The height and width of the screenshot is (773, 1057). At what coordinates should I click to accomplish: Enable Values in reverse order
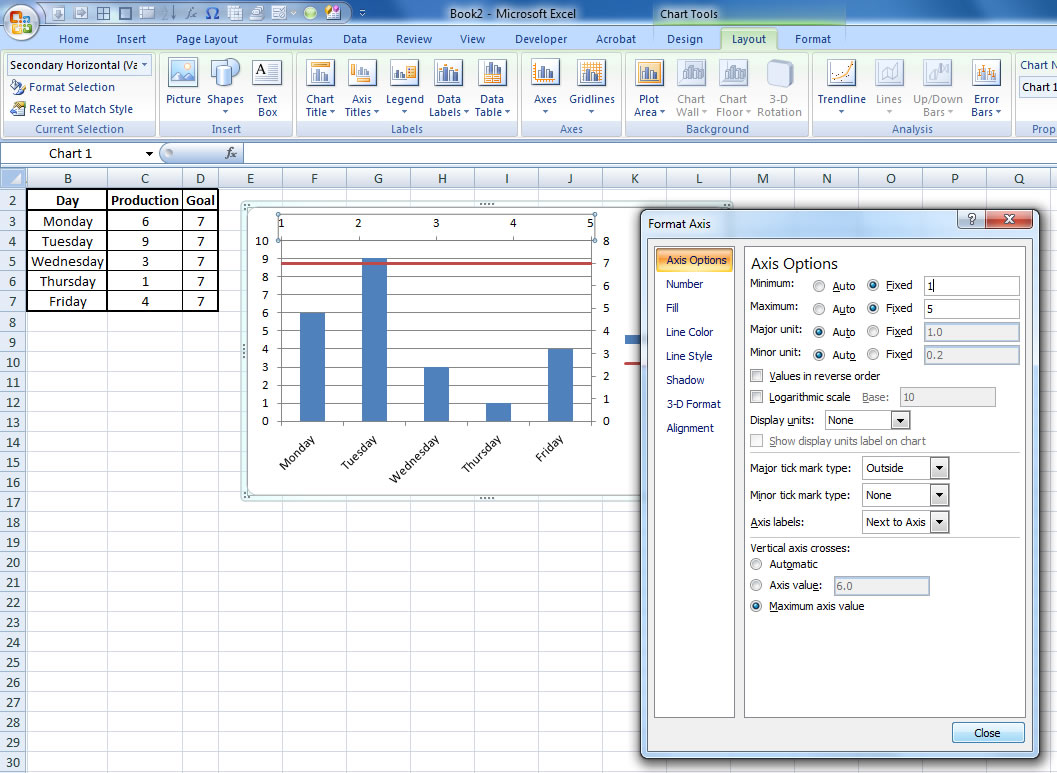pyautogui.click(x=757, y=376)
